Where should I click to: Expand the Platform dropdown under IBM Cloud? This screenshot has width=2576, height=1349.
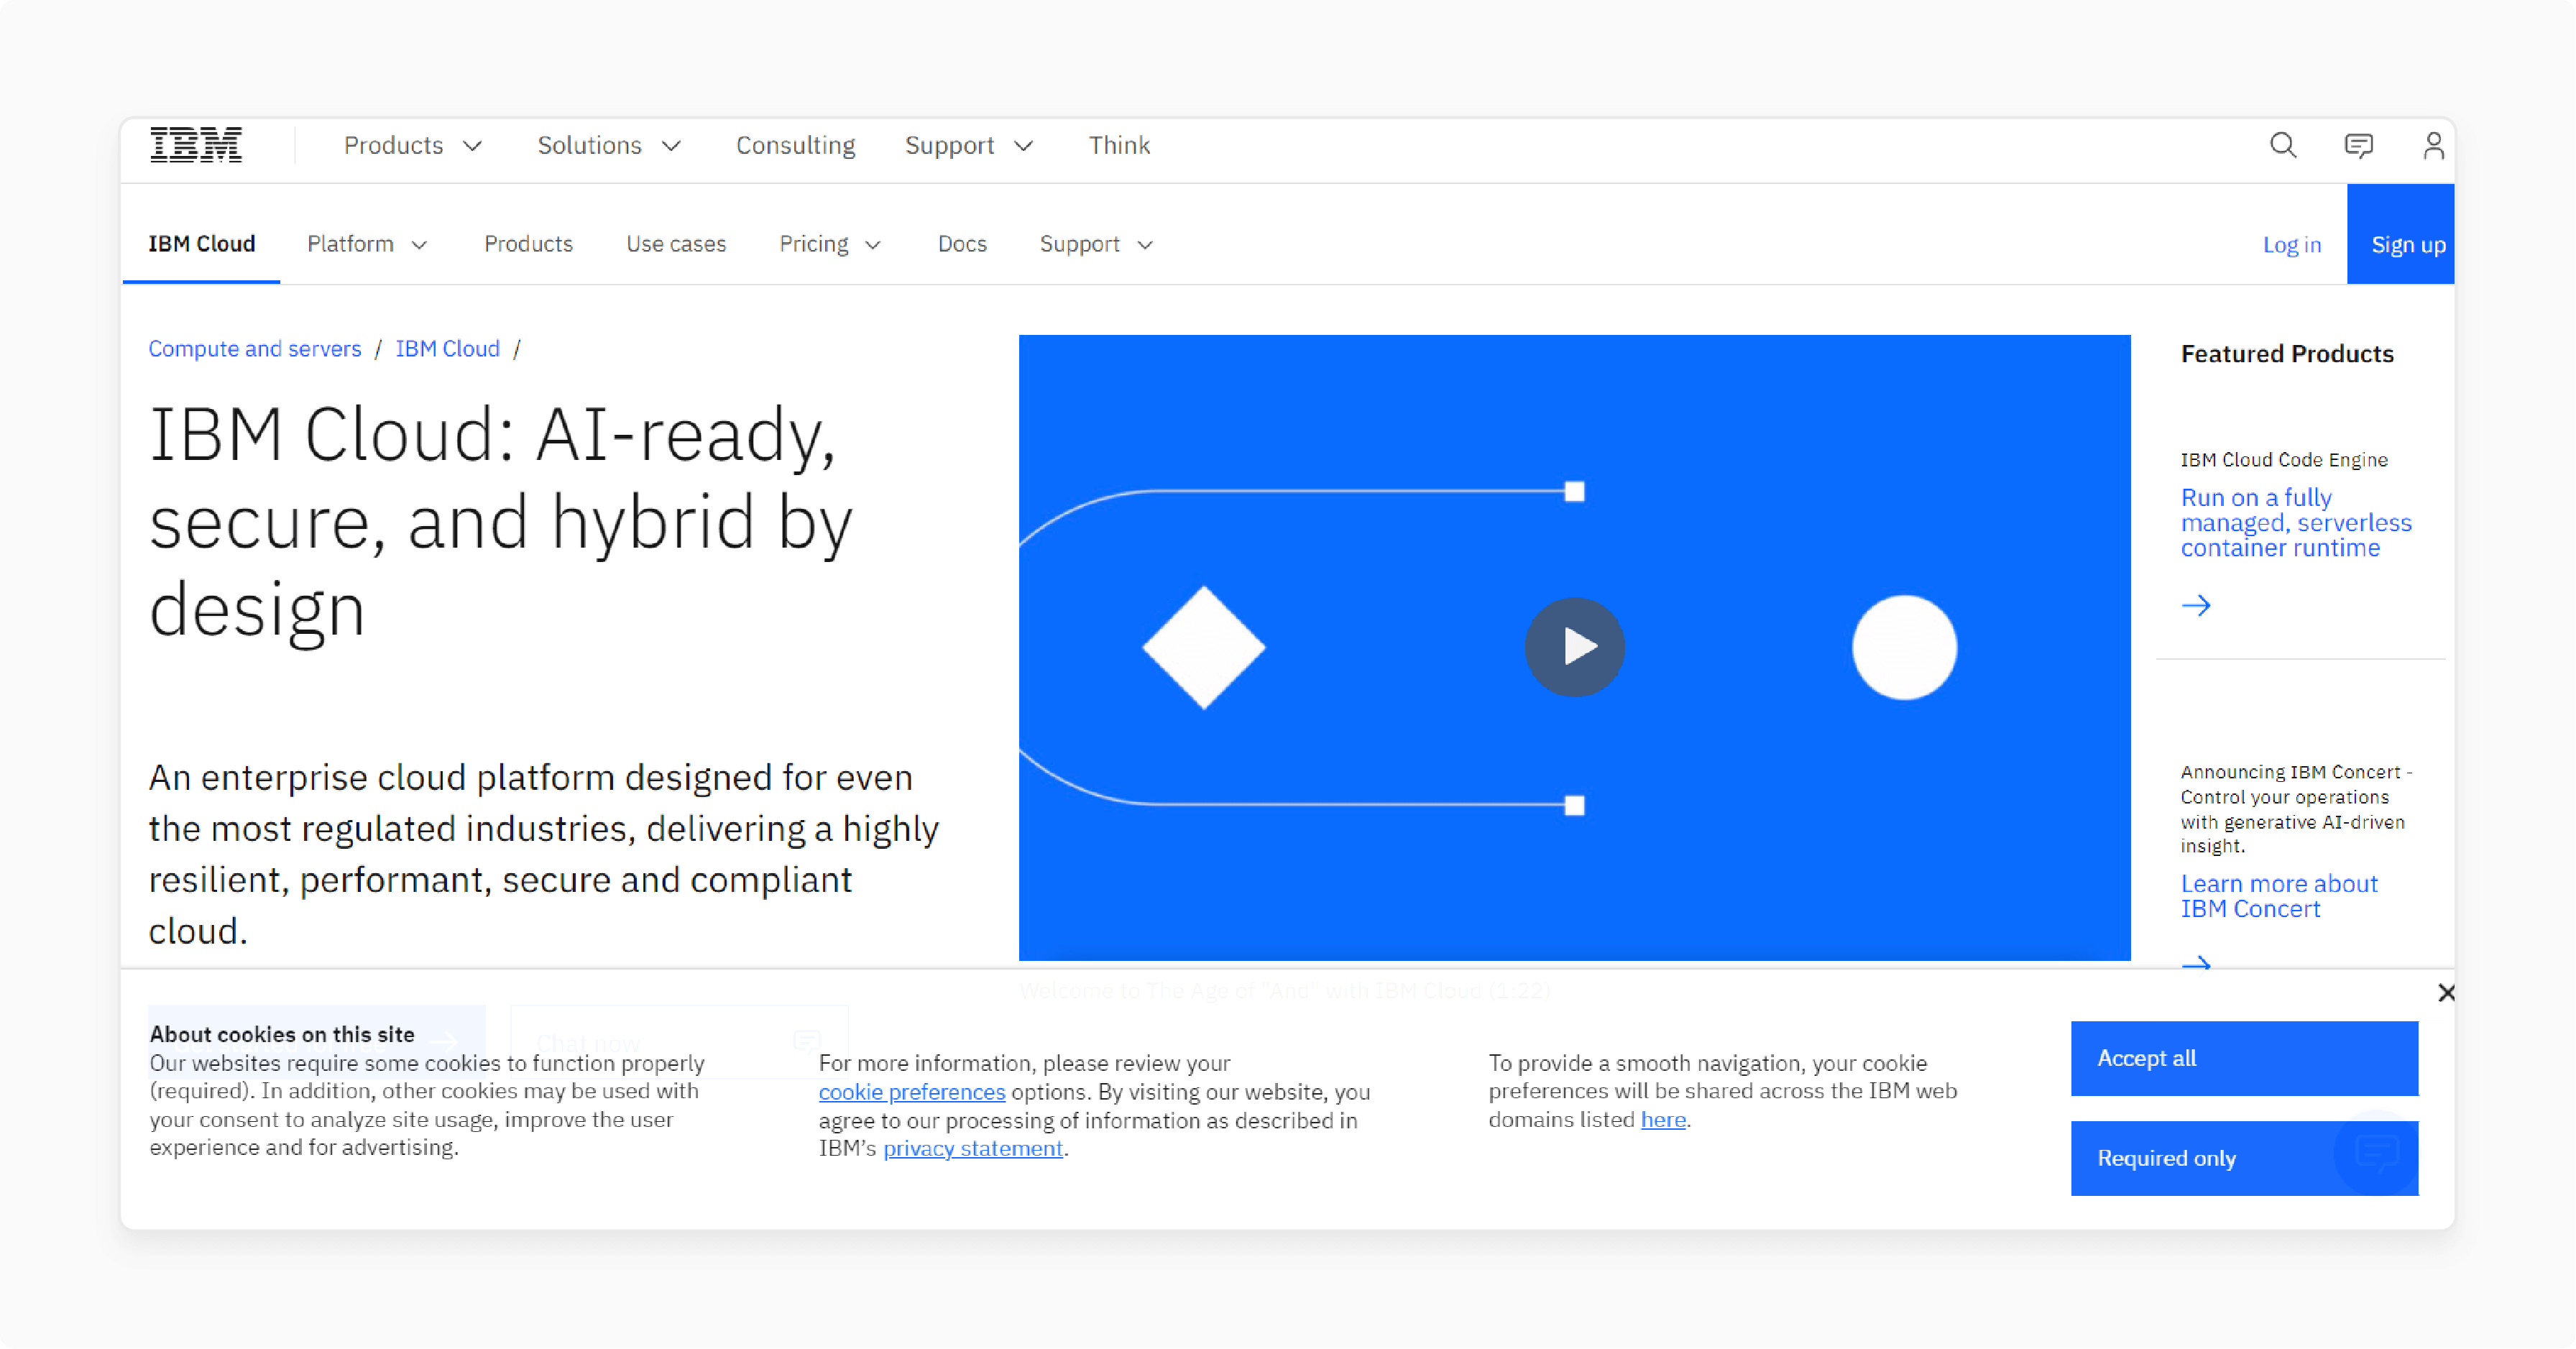click(x=364, y=244)
